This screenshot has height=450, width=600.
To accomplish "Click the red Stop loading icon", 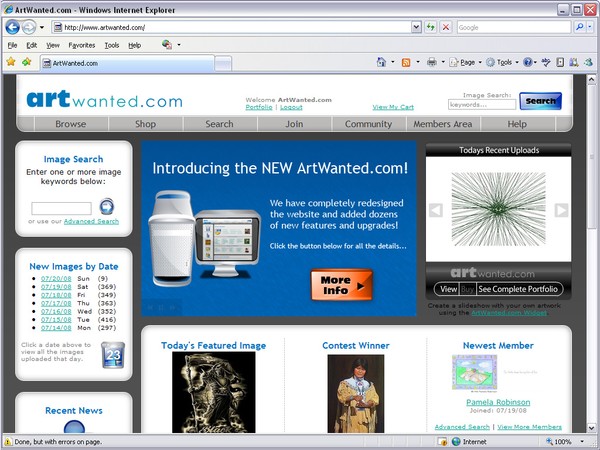I will click(x=446, y=27).
